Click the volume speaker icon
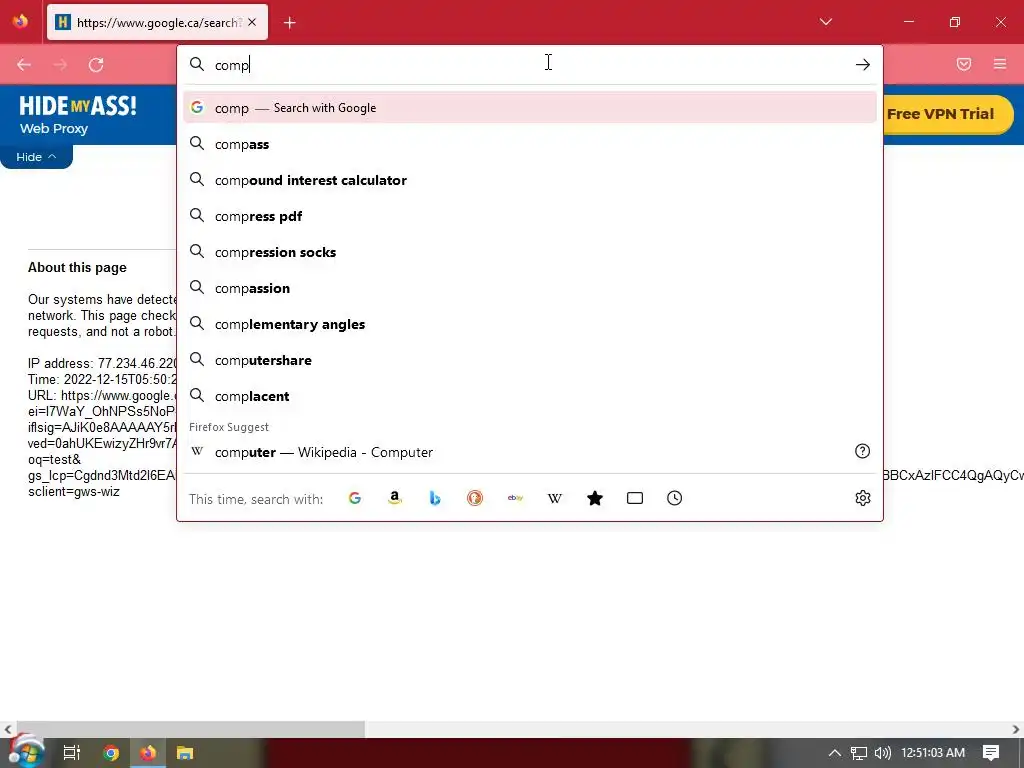The width and height of the screenshot is (1024, 768). pos(882,753)
